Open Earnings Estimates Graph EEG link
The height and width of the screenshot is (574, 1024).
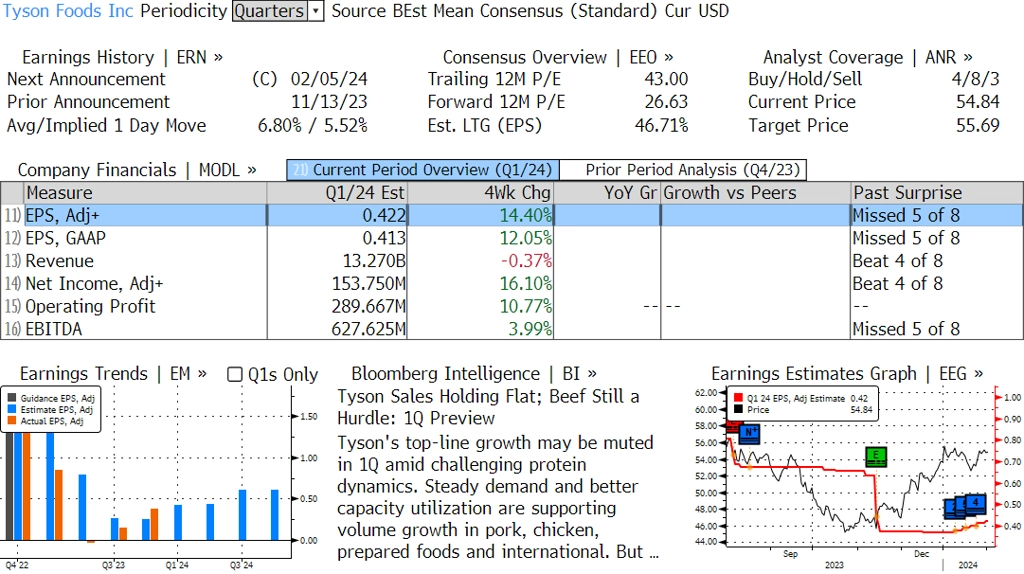pos(846,374)
